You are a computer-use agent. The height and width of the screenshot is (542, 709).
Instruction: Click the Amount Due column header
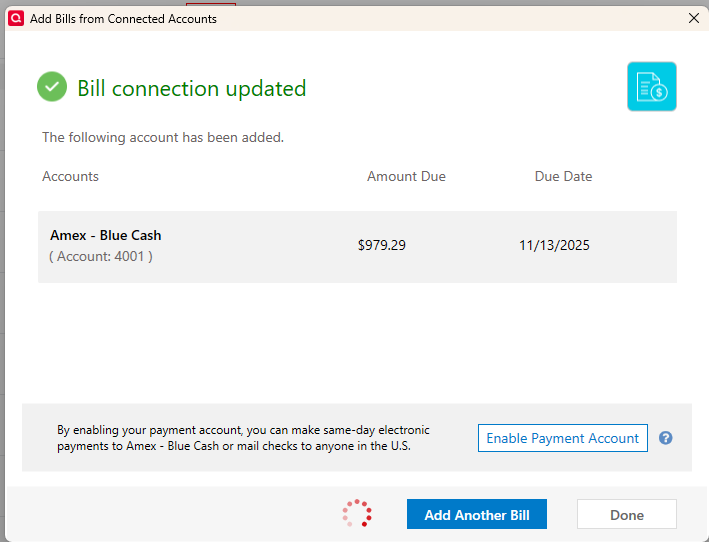406,176
